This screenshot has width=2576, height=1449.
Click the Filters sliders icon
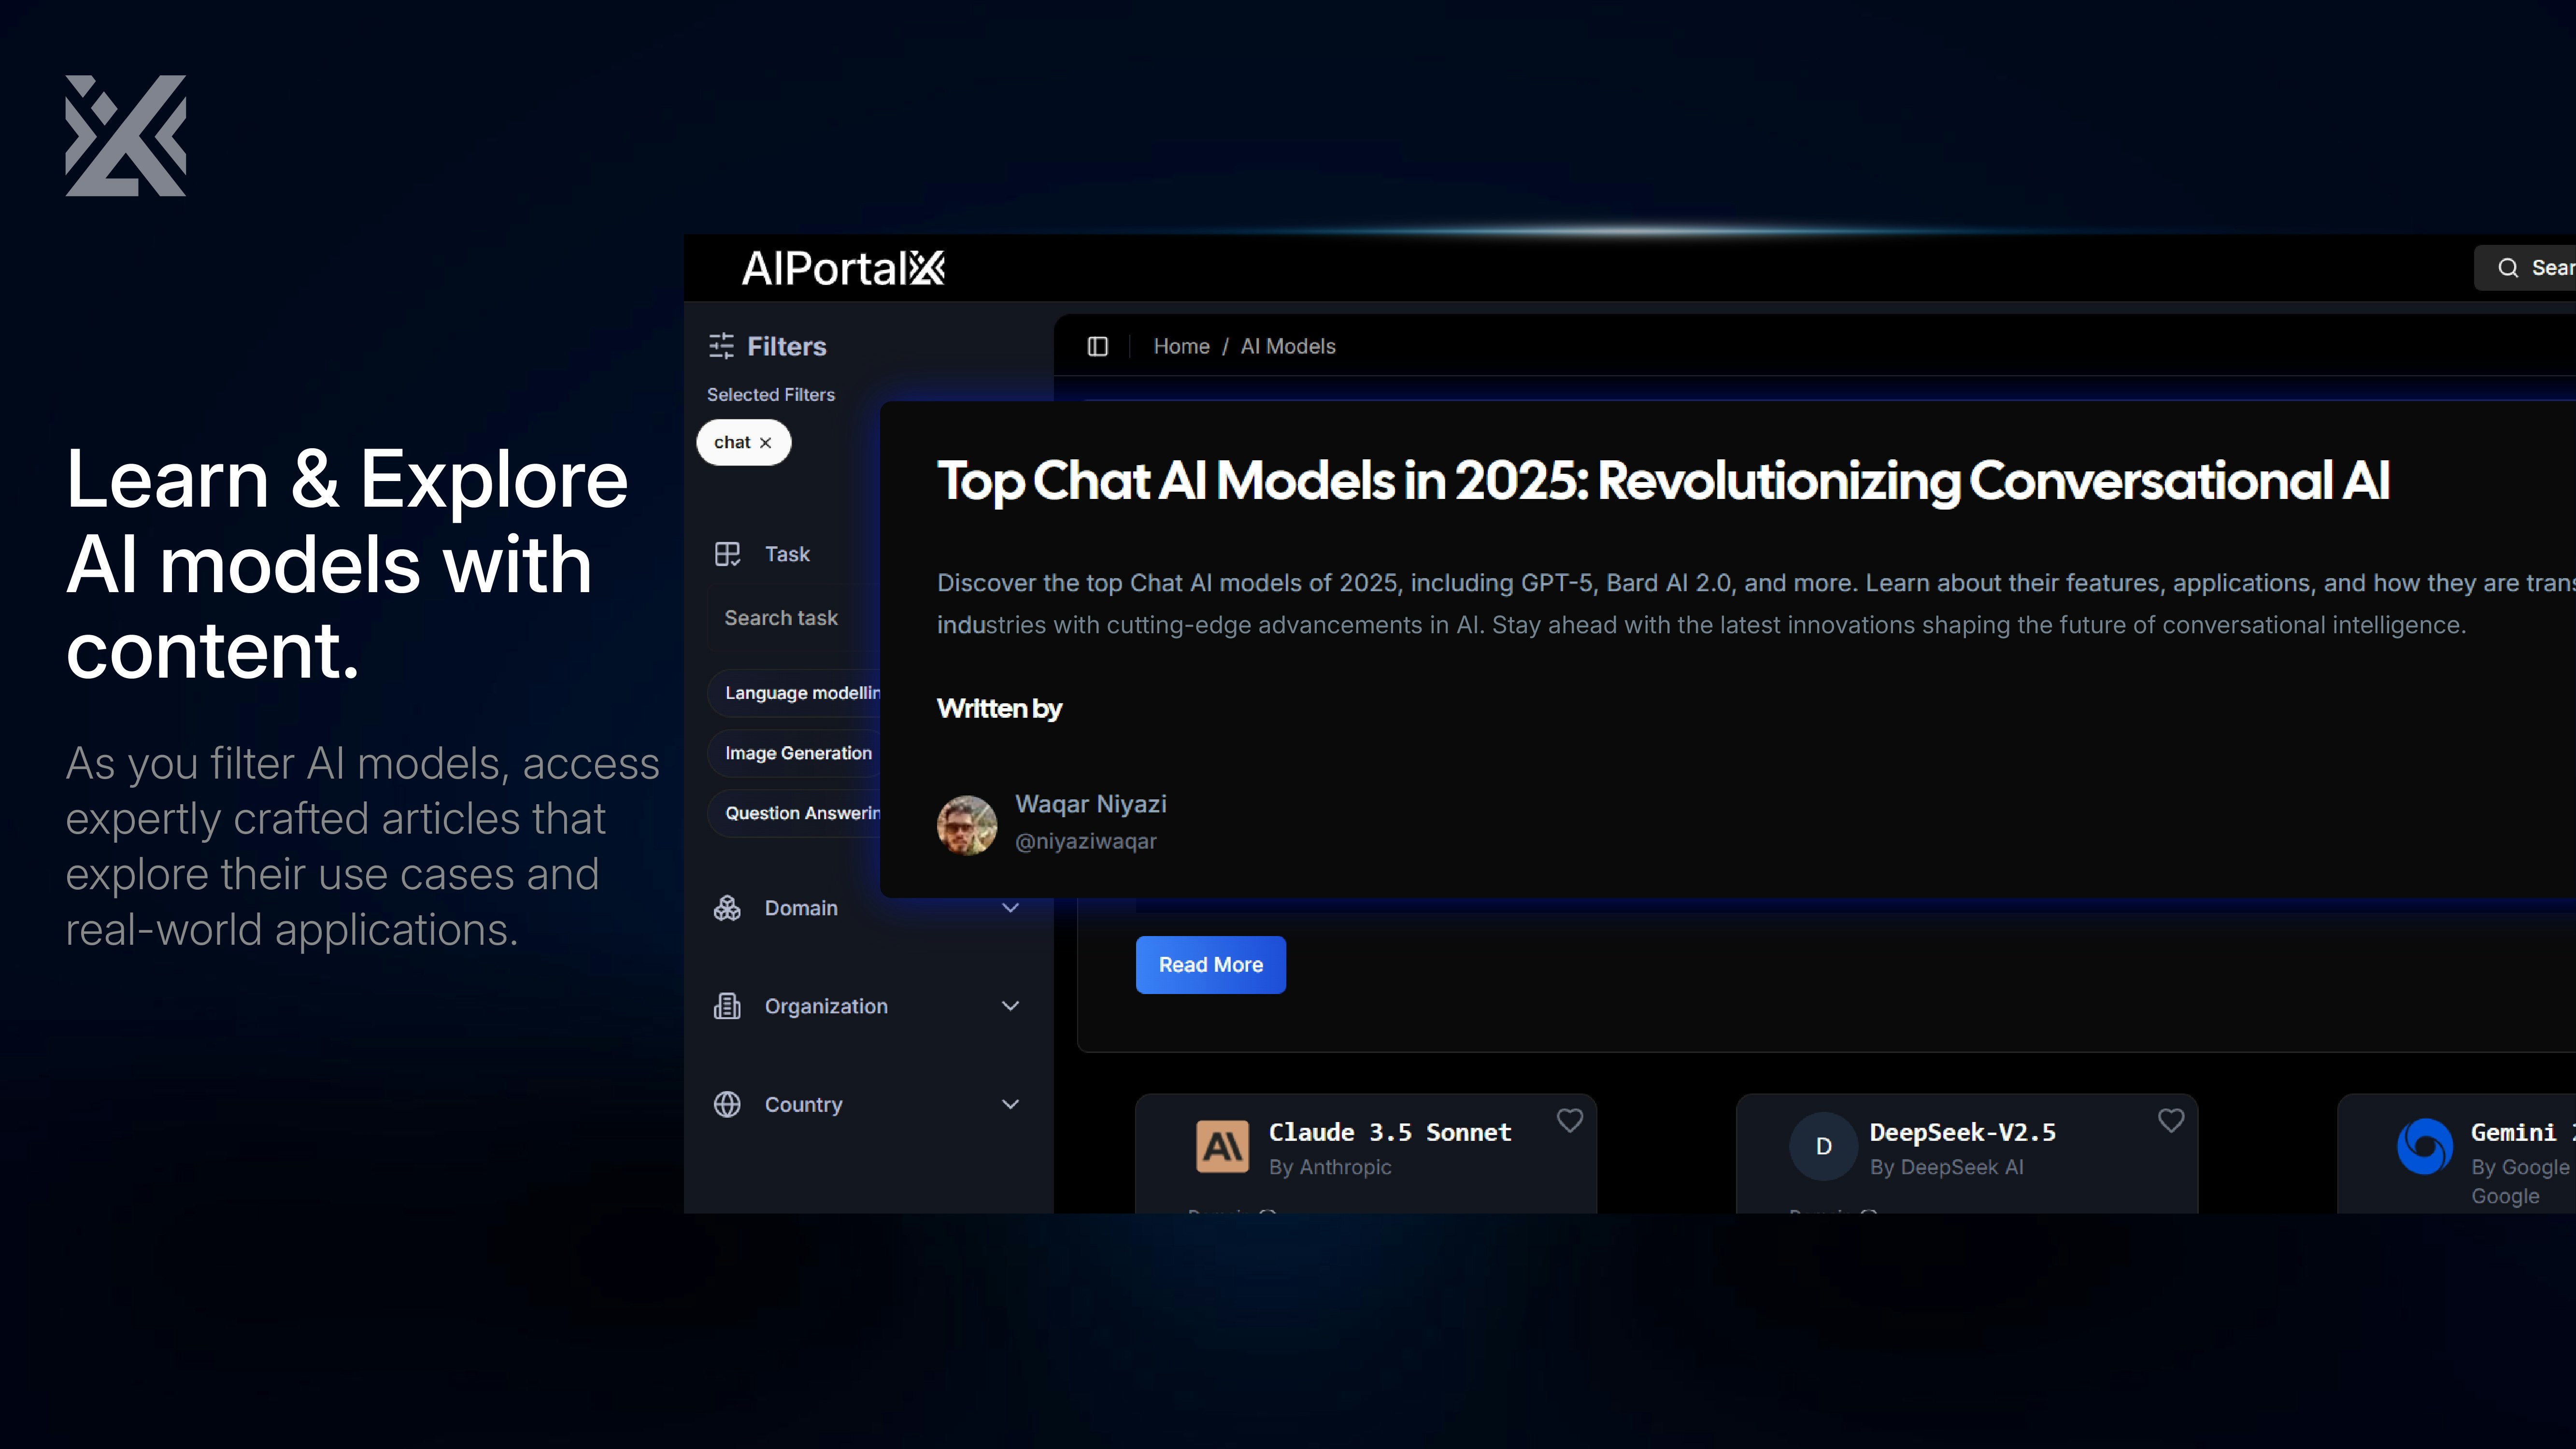[x=721, y=346]
